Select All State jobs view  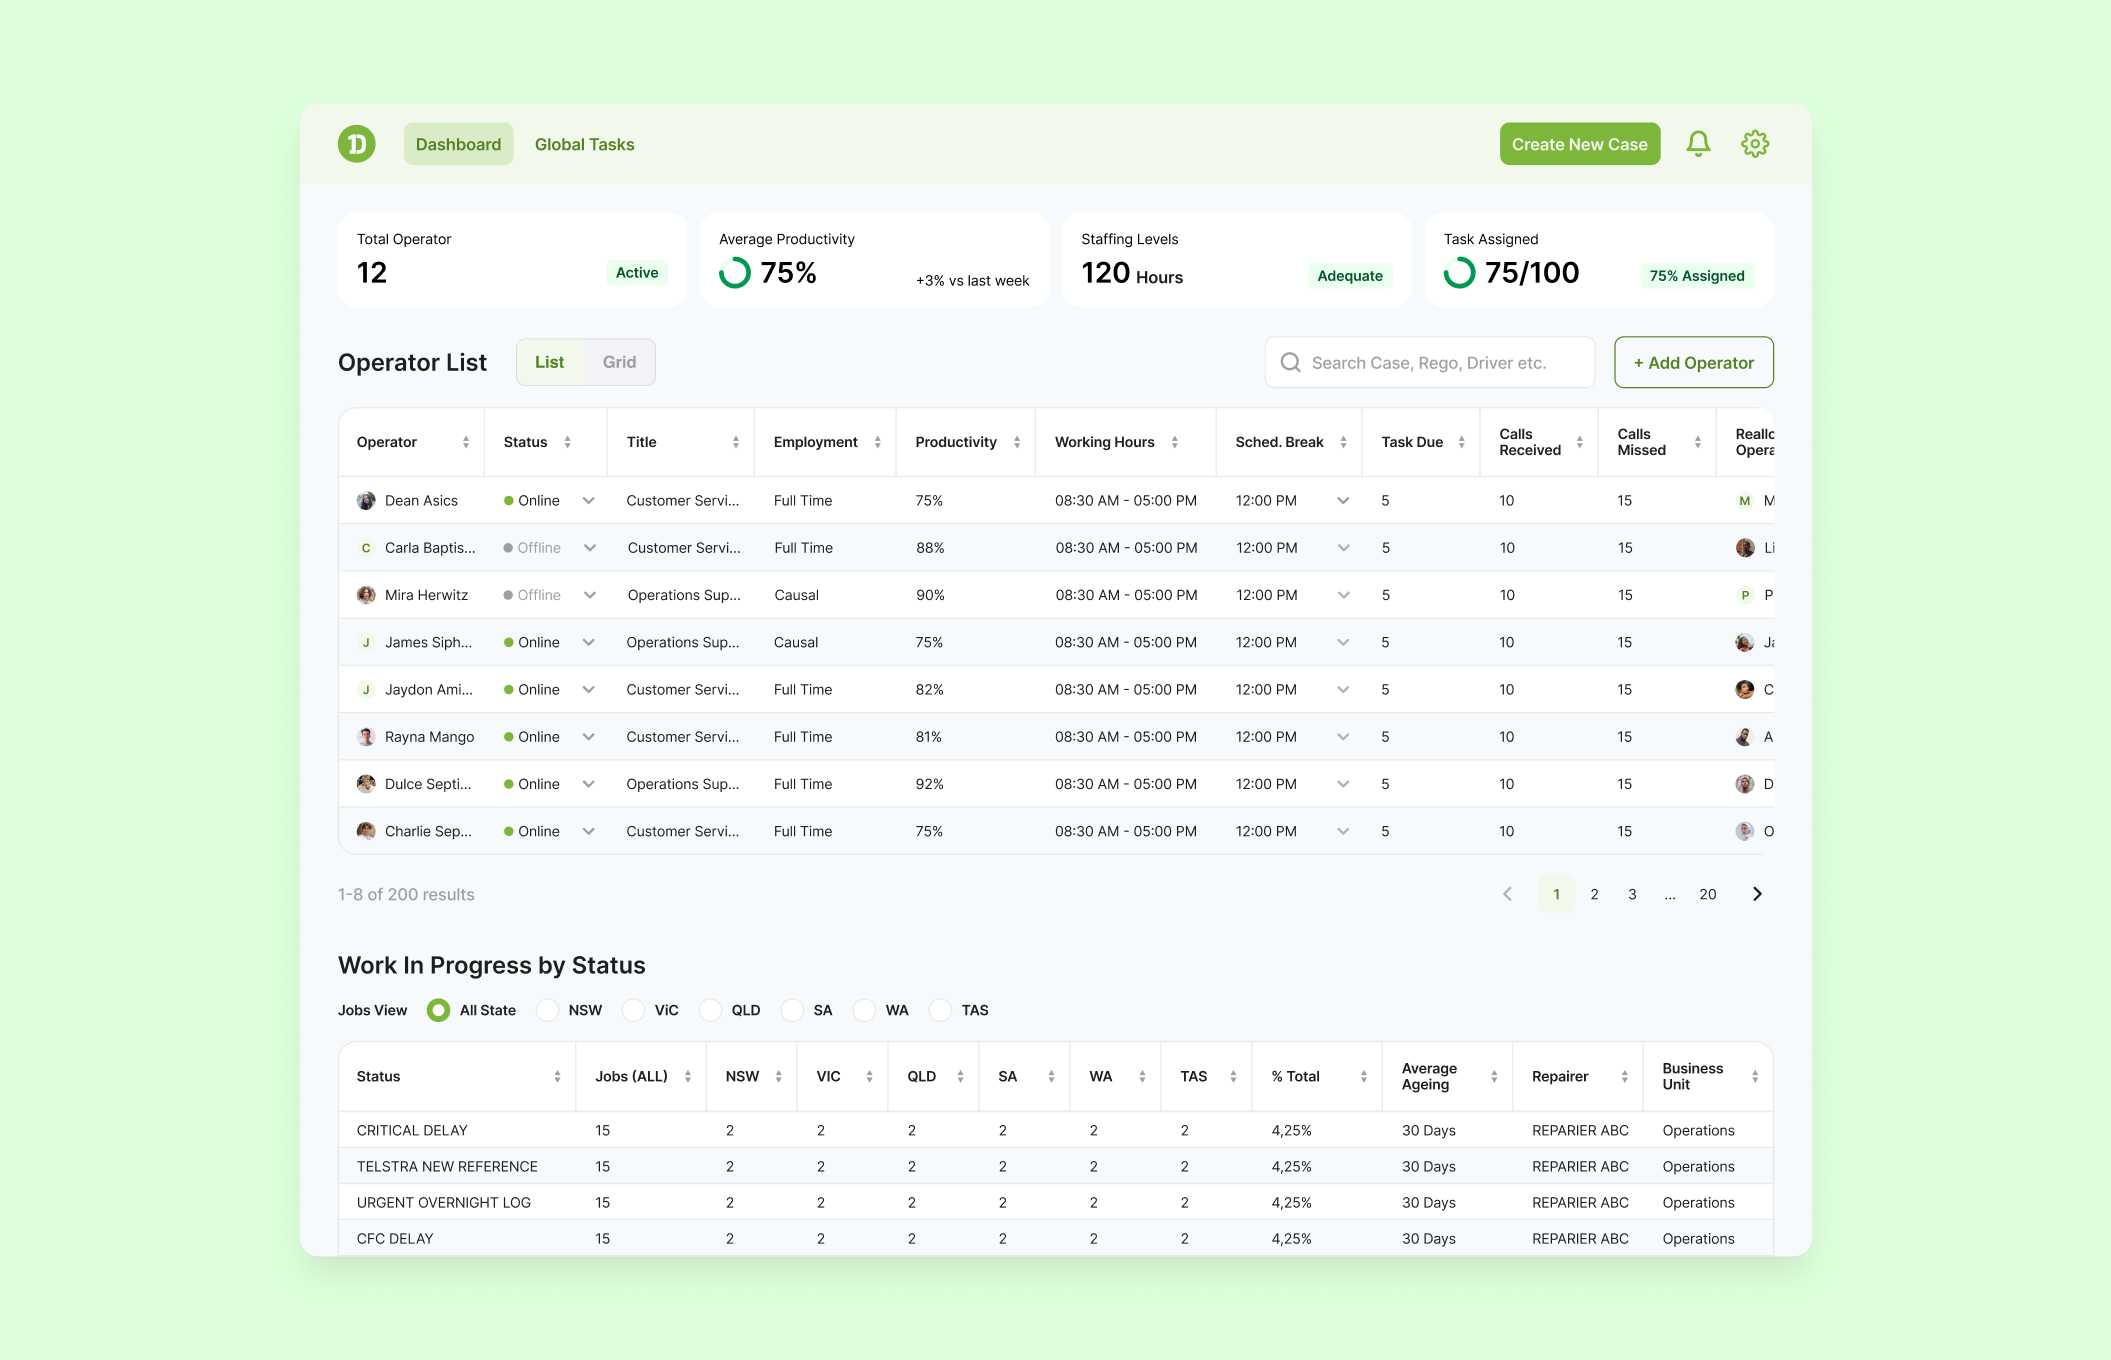pyautogui.click(x=438, y=1010)
